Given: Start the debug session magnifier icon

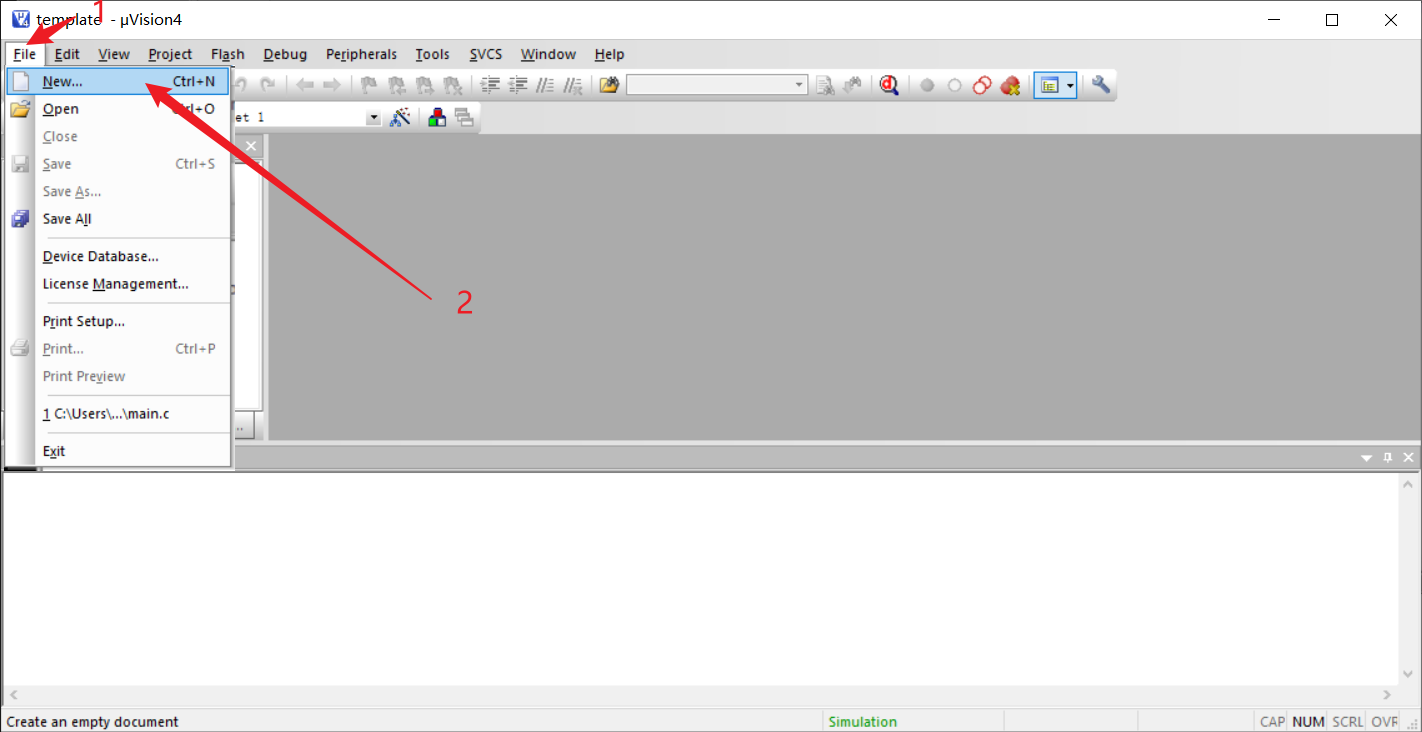Looking at the screenshot, I should point(889,85).
